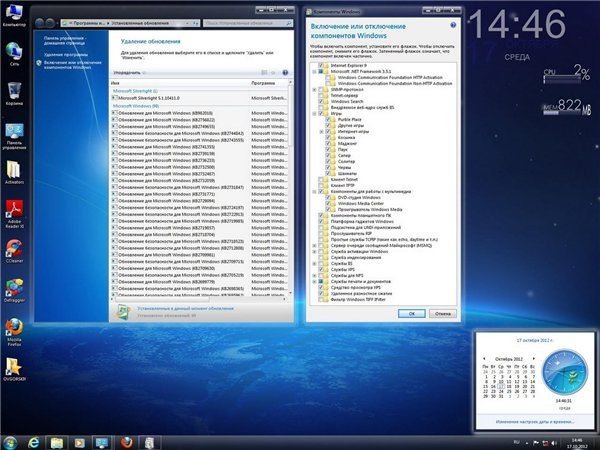Click the help icon in the updates toolbar
Viewport: 600px width, 450px height.
[x=285, y=72]
